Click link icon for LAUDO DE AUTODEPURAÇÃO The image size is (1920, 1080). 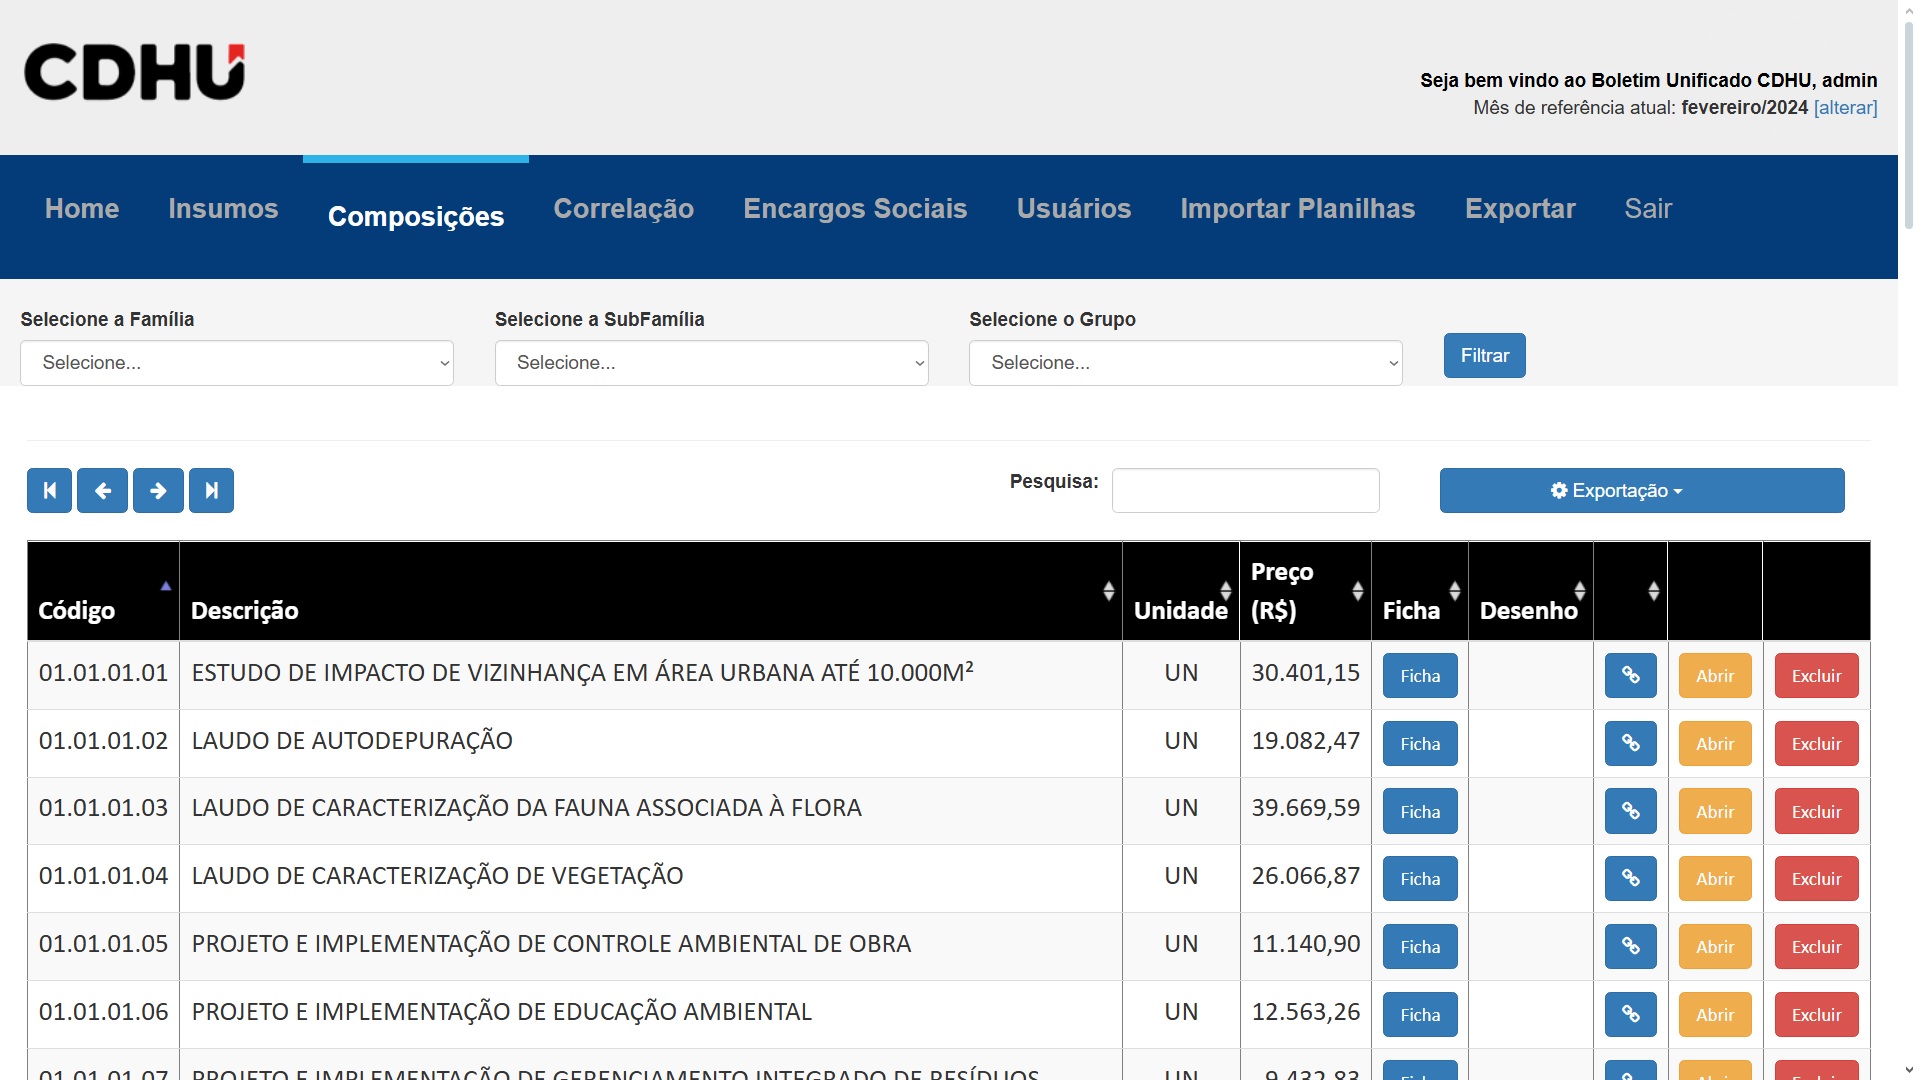(1630, 744)
